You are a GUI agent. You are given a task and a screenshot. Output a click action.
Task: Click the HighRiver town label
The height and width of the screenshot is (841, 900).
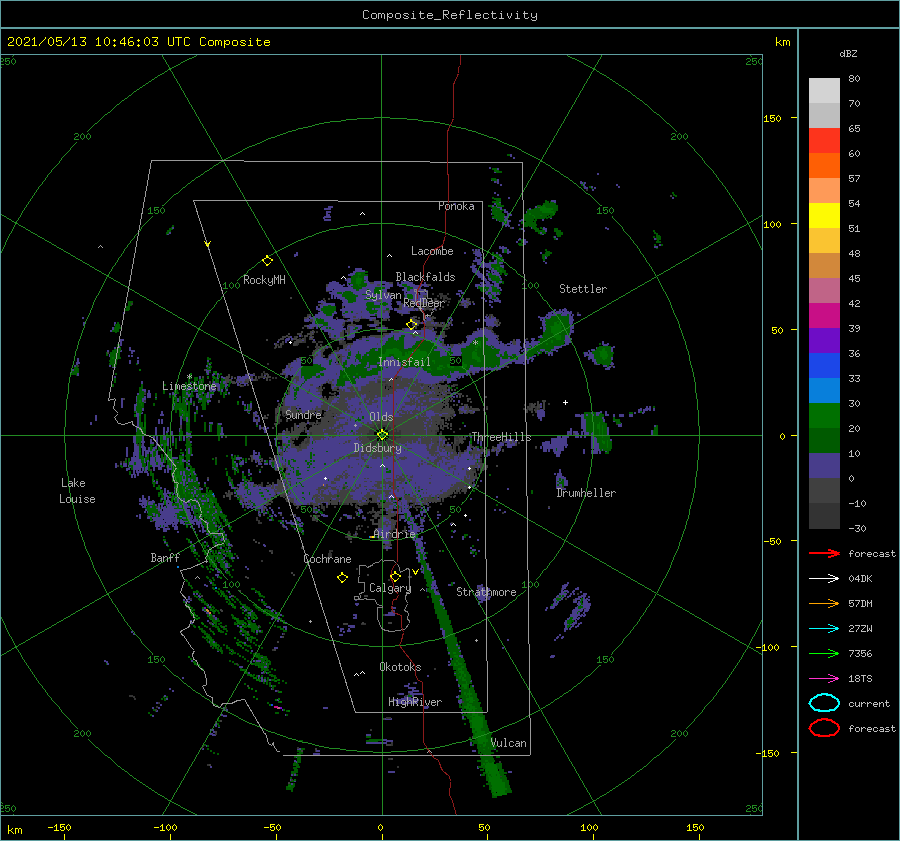point(414,702)
